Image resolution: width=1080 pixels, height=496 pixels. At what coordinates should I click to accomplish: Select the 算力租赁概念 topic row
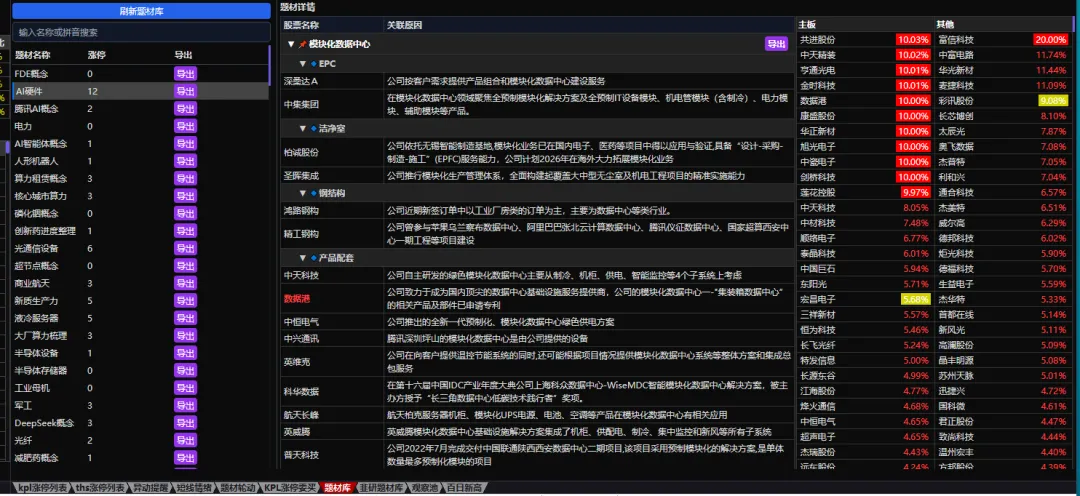pyautogui.click(x=141, y=178)
